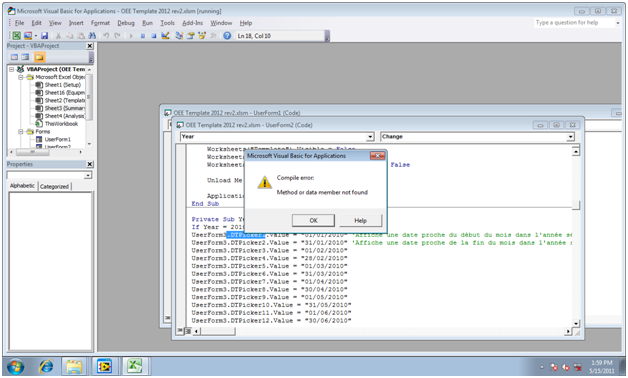Open the Year object dropdown in code window

370,137
